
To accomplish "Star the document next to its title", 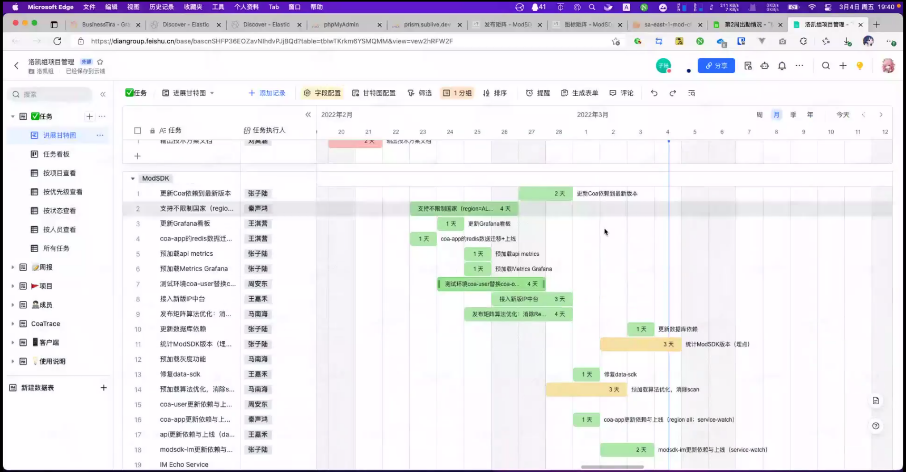I will tap(100, 62).
